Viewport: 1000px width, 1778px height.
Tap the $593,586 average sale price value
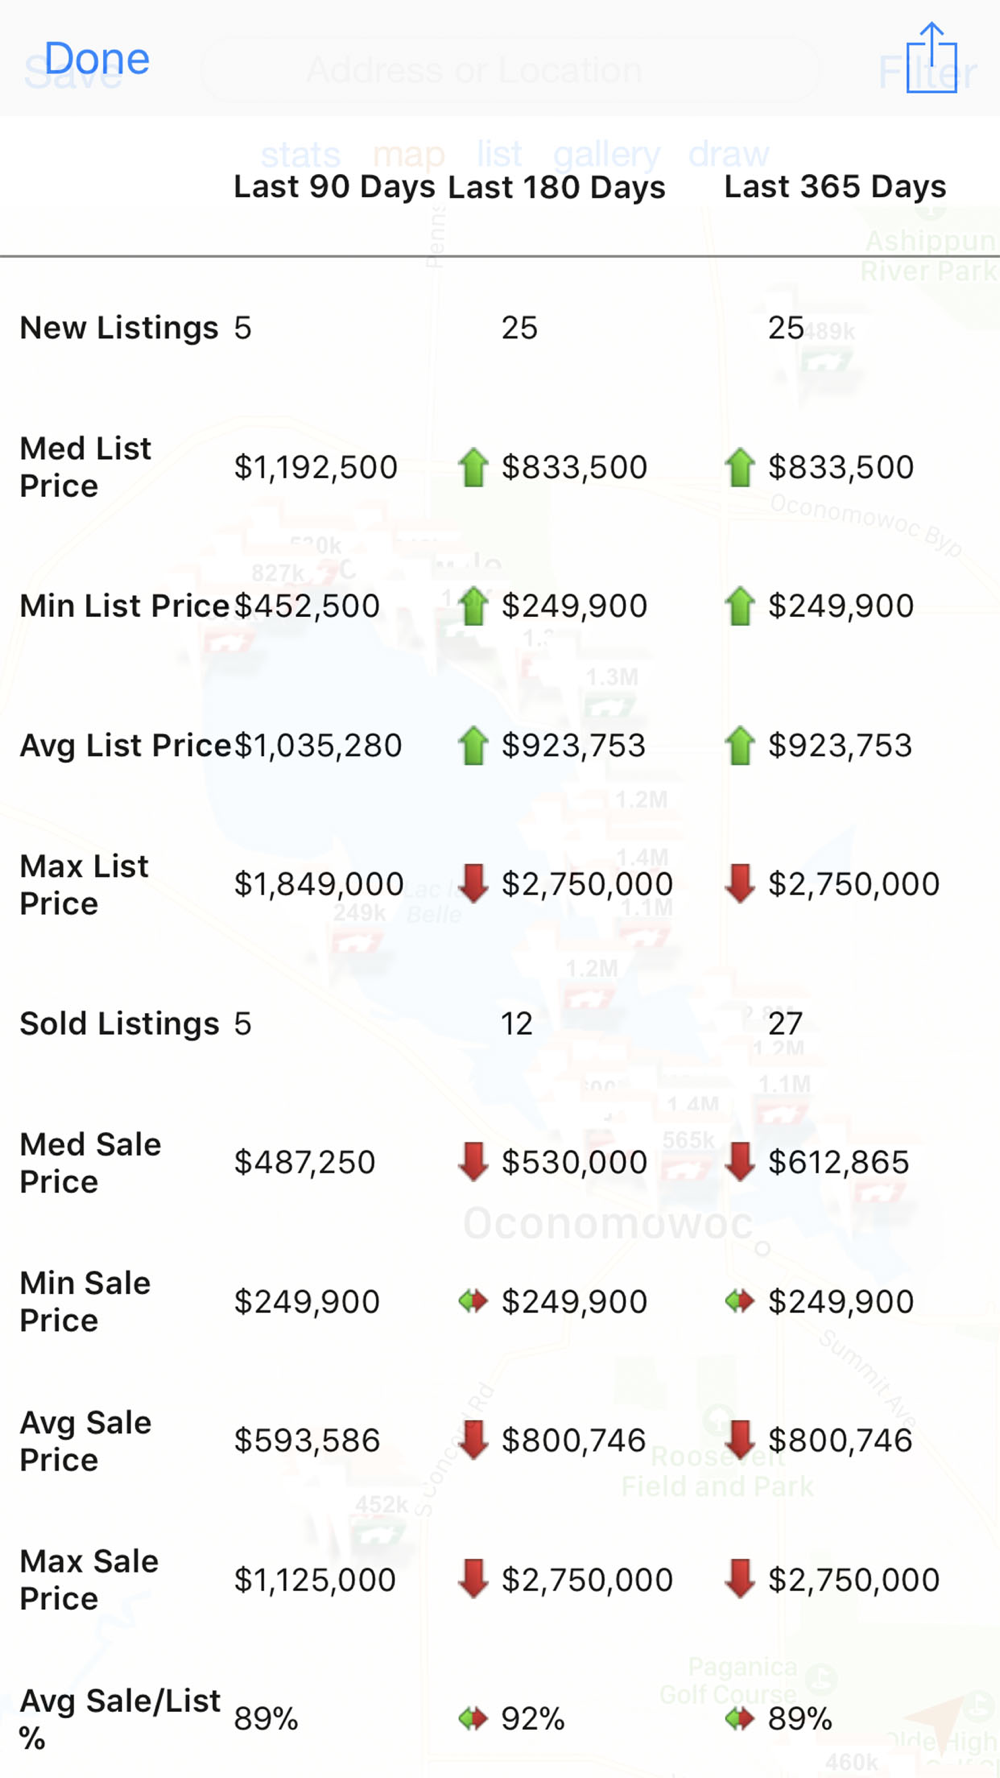[x=307, y=1440]
